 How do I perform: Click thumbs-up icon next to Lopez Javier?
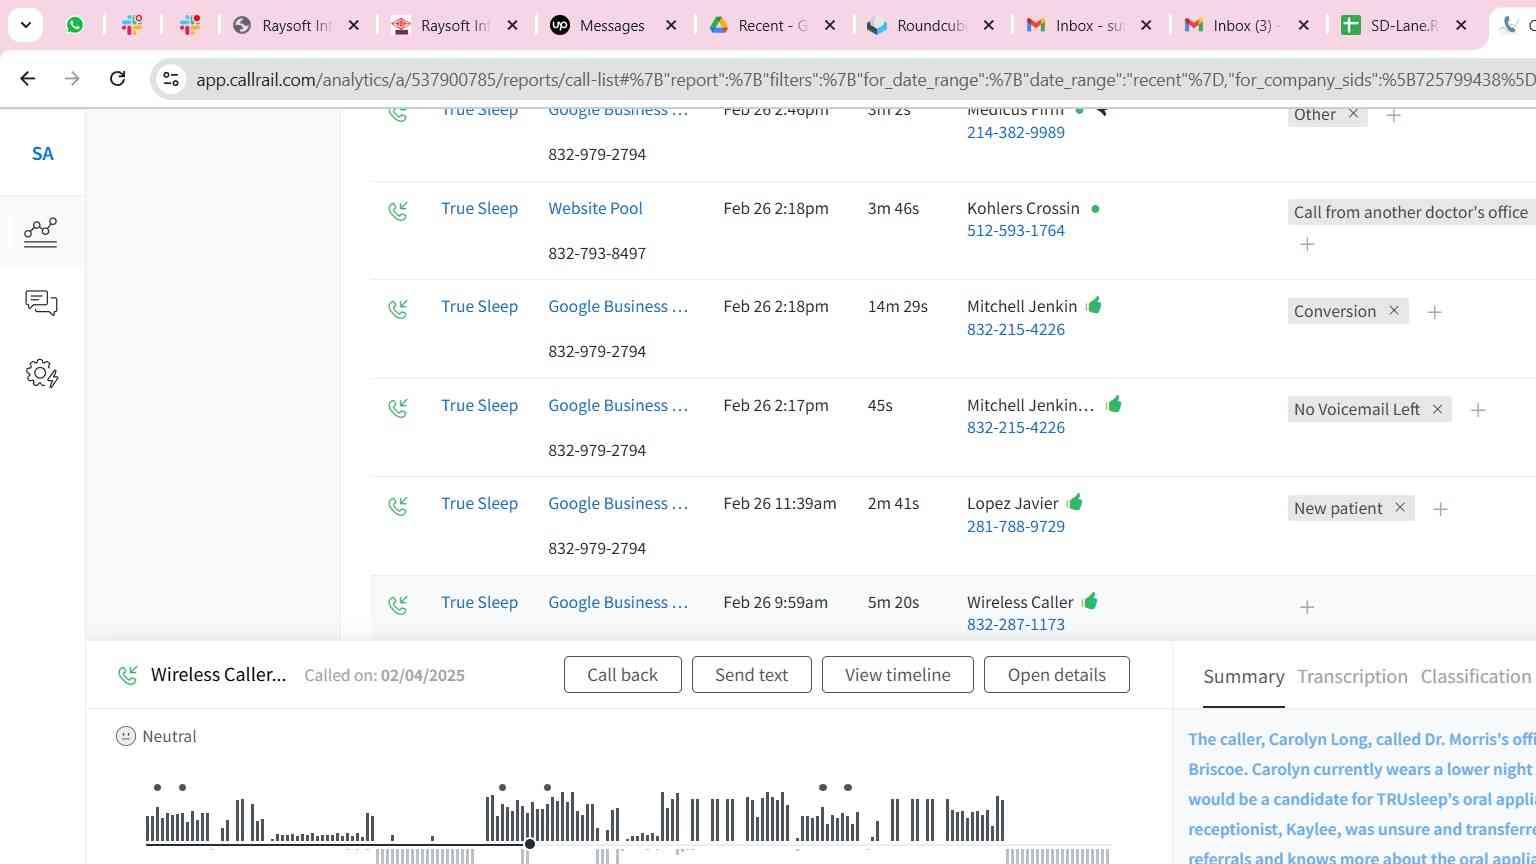click(1075, 502)
